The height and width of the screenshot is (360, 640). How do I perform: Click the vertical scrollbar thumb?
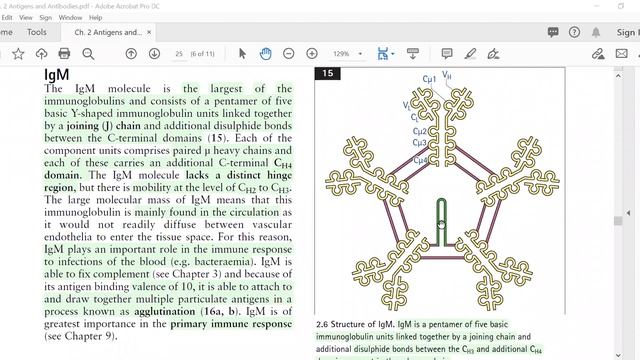click(x=618, y=221)
